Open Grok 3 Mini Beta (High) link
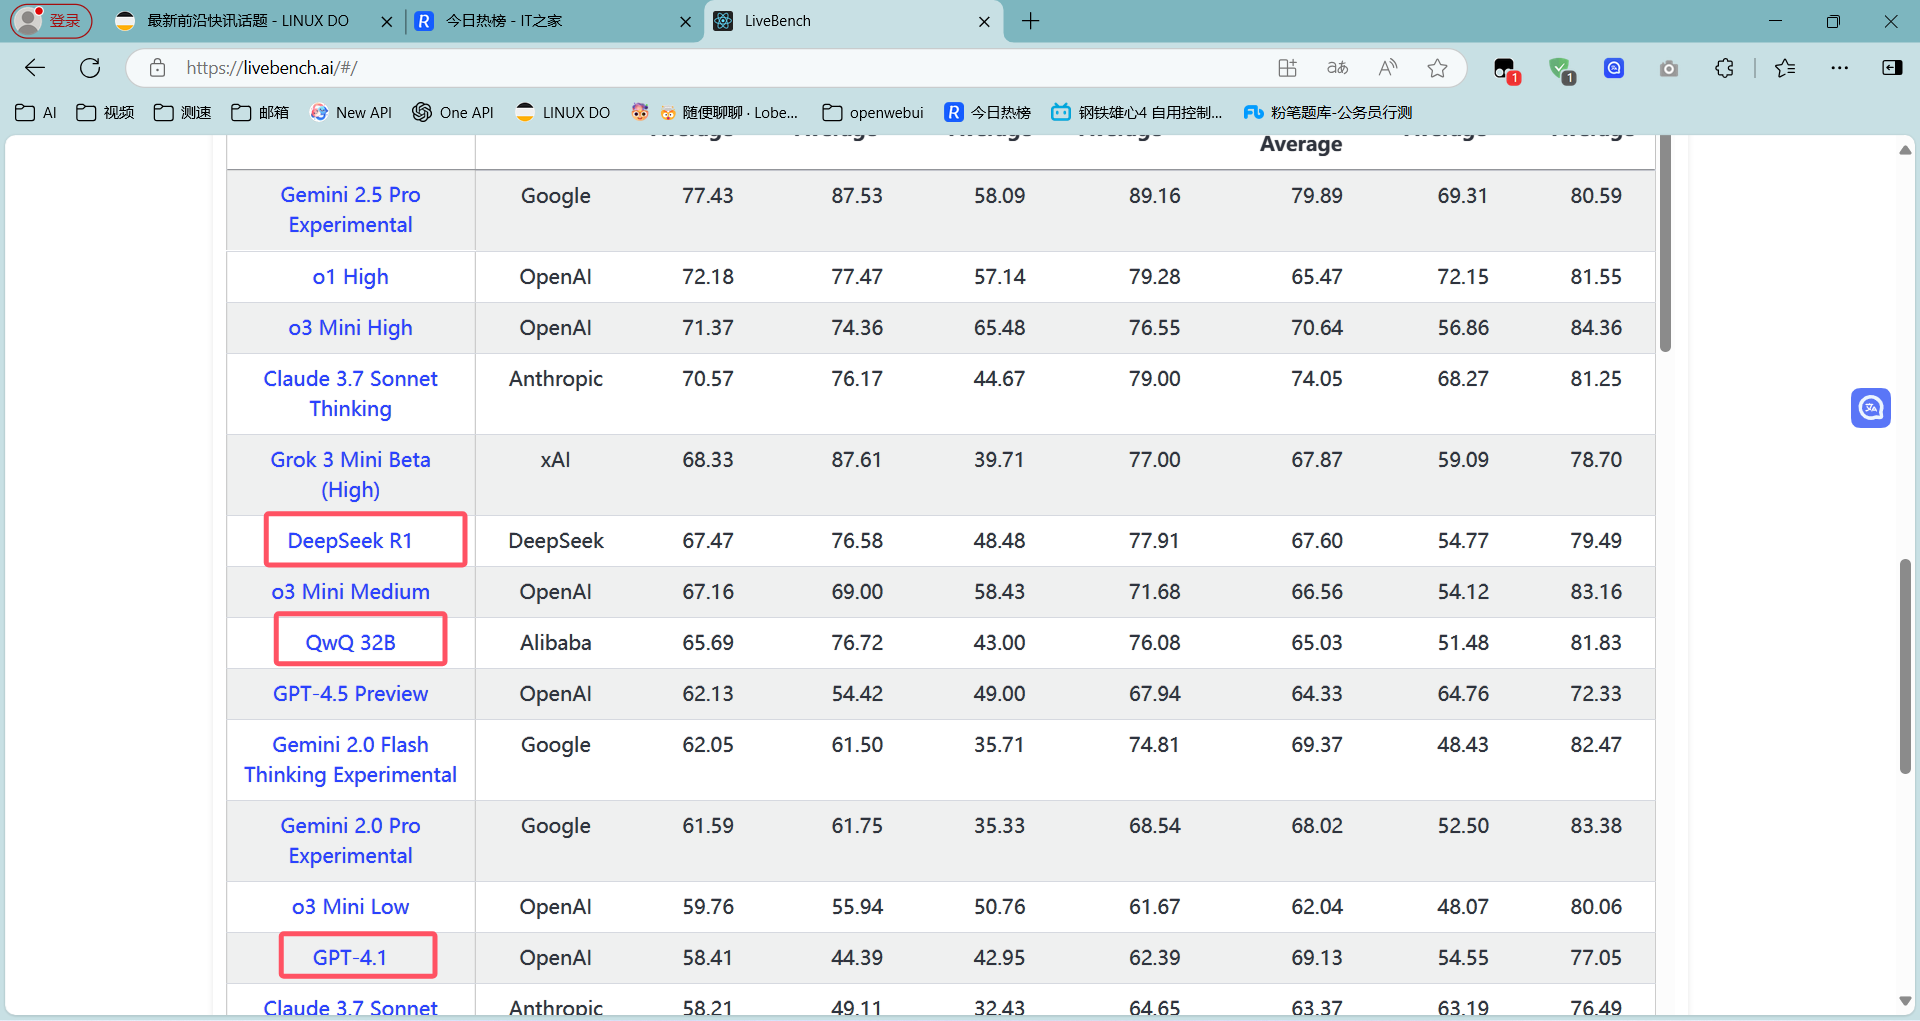This screenshot has width=1920, height=1021. [x=350, y=475]
